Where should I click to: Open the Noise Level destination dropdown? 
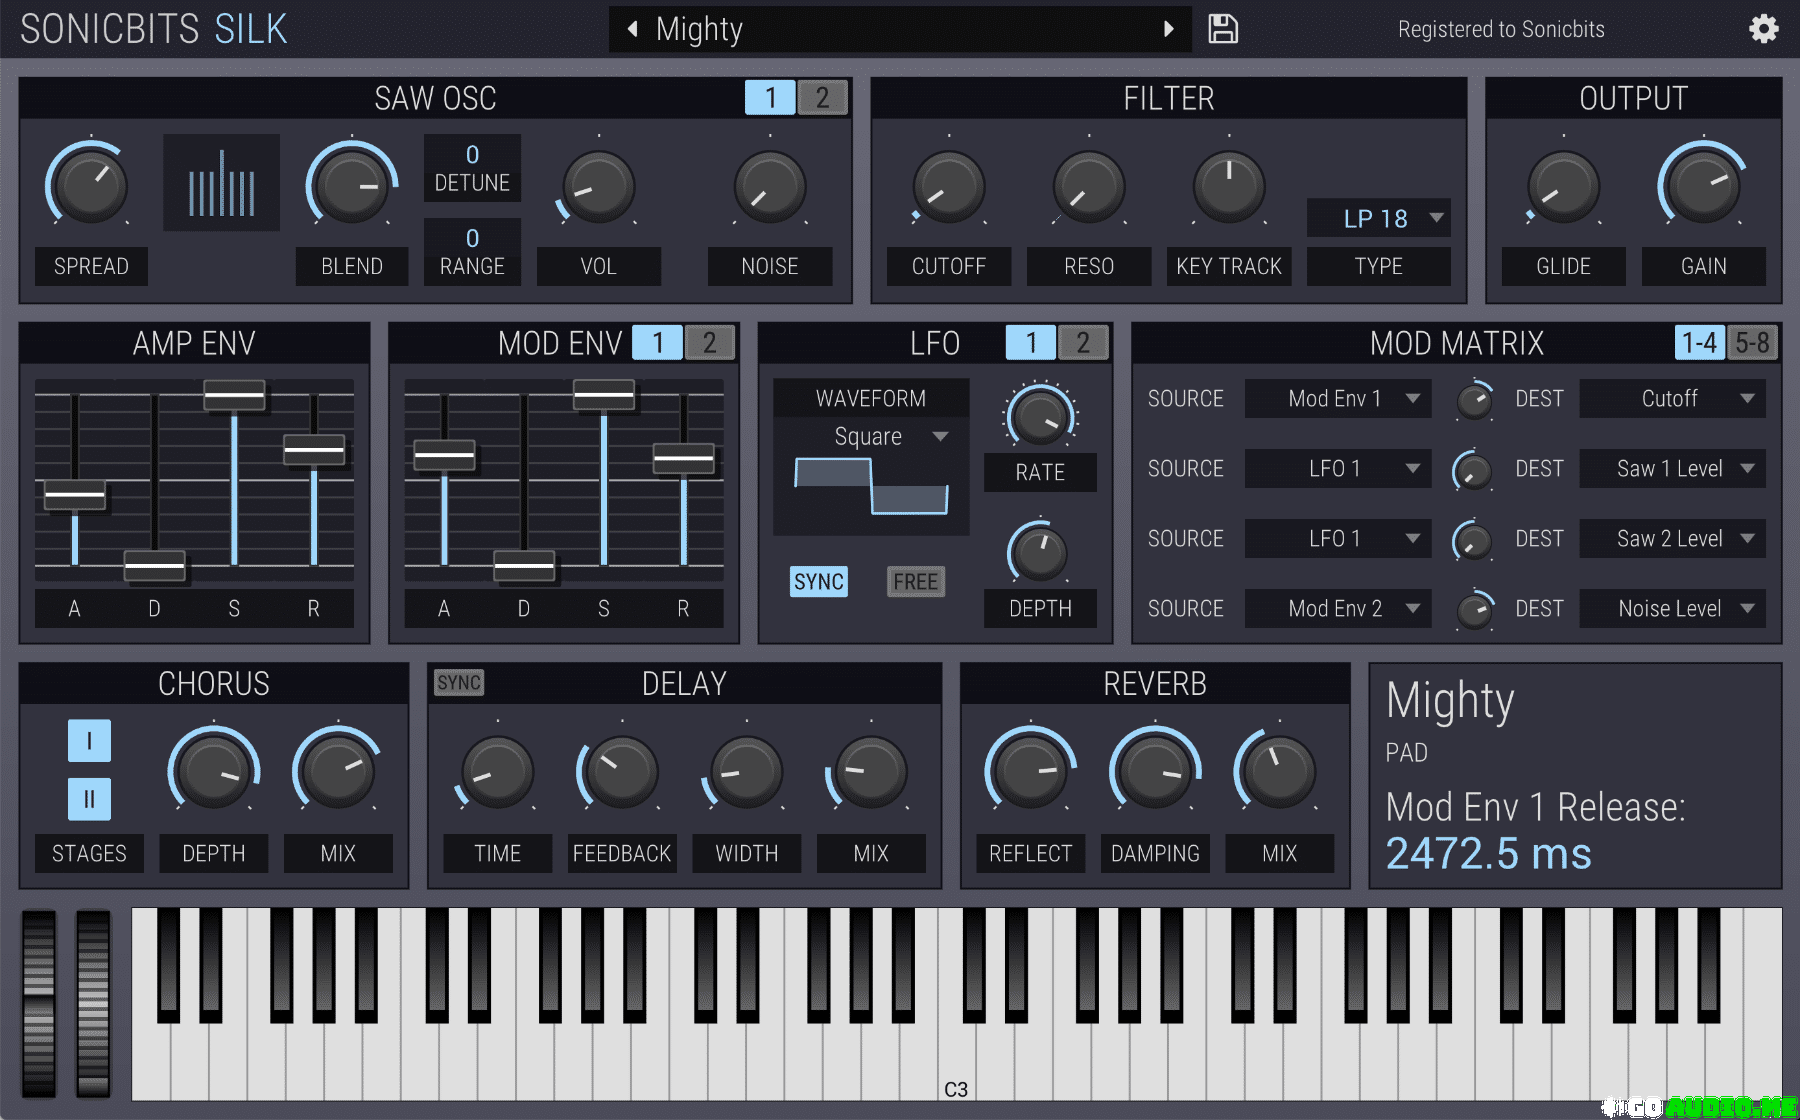(x=1672, y=608)
